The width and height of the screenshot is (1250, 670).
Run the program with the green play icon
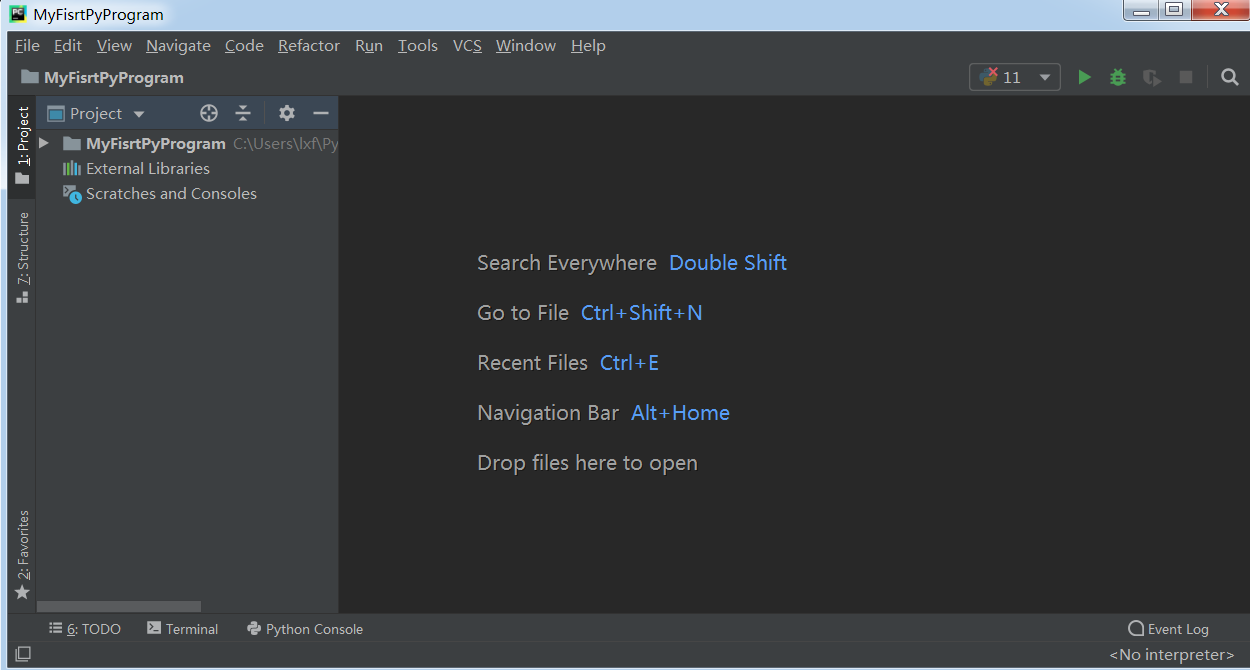[1084, 77]
